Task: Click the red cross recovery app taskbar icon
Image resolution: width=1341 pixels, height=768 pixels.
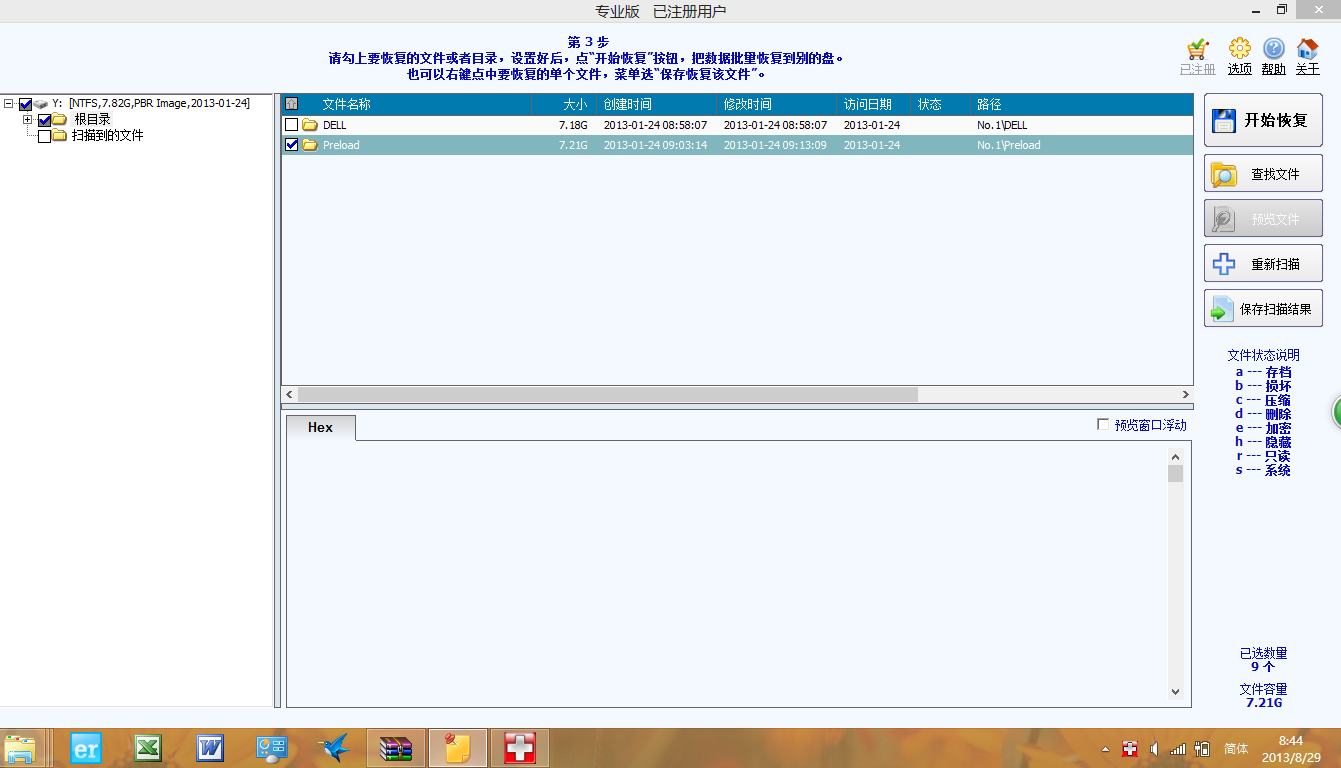Action: tap(519, 748)
